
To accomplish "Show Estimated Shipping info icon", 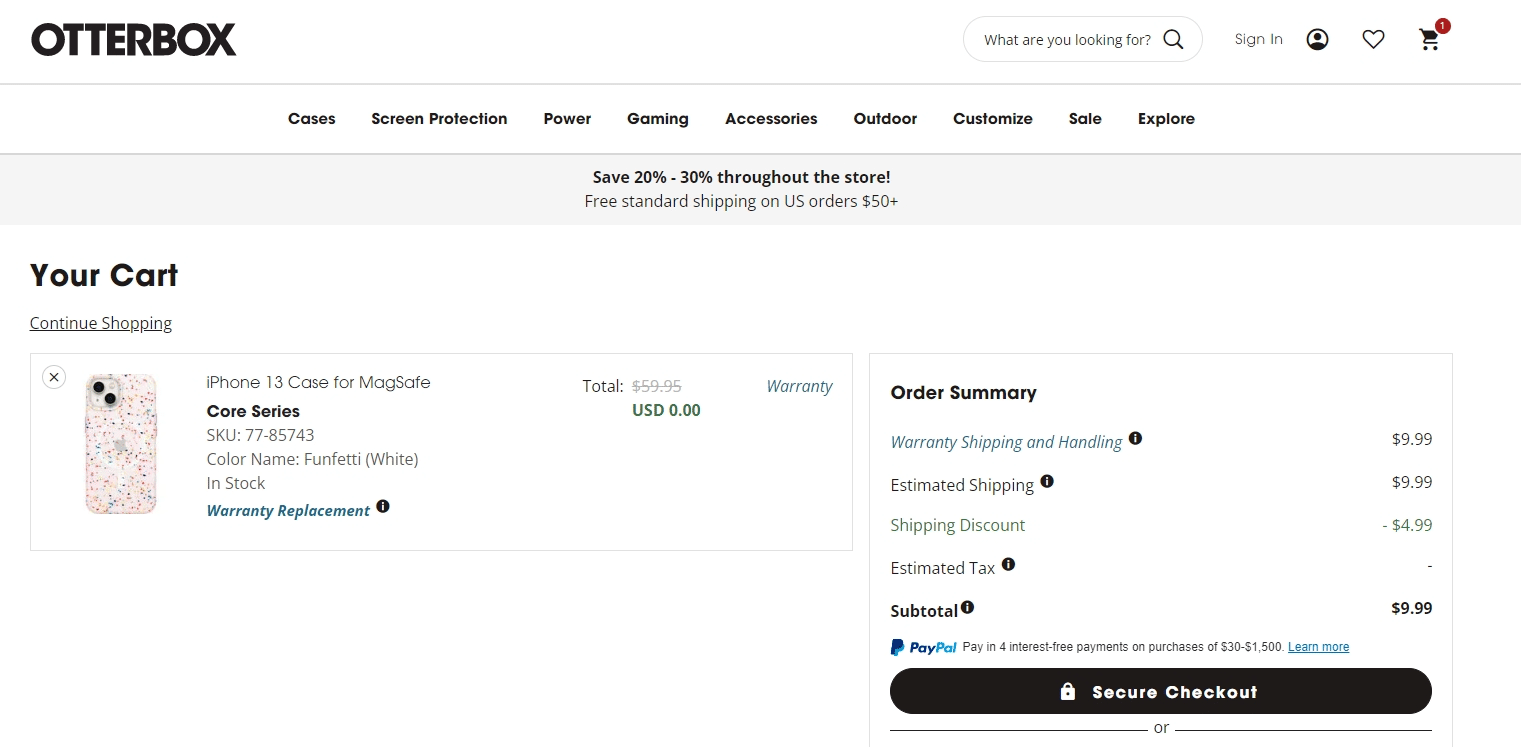I will pyautogui.click(x=1047, y=481).
